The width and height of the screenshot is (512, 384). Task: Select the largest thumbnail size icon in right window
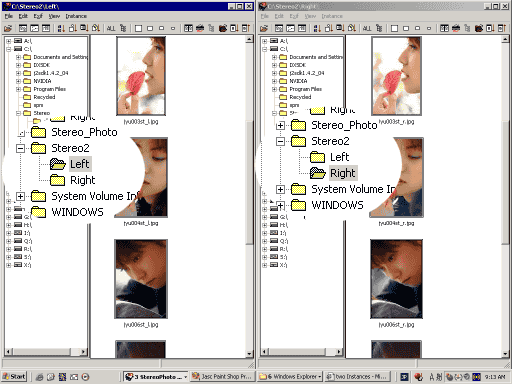click(x=394, y=28)
